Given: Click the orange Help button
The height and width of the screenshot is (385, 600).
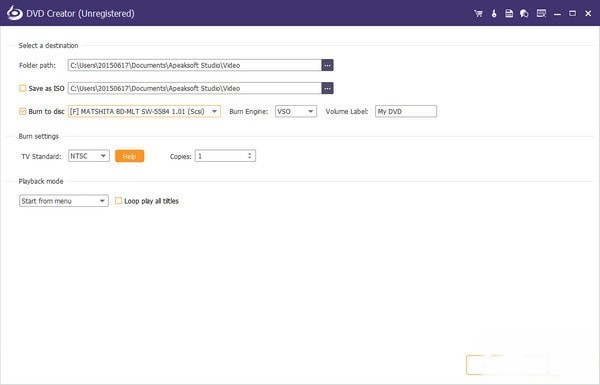Looking at the screenshot, I should tap(129, 156).
